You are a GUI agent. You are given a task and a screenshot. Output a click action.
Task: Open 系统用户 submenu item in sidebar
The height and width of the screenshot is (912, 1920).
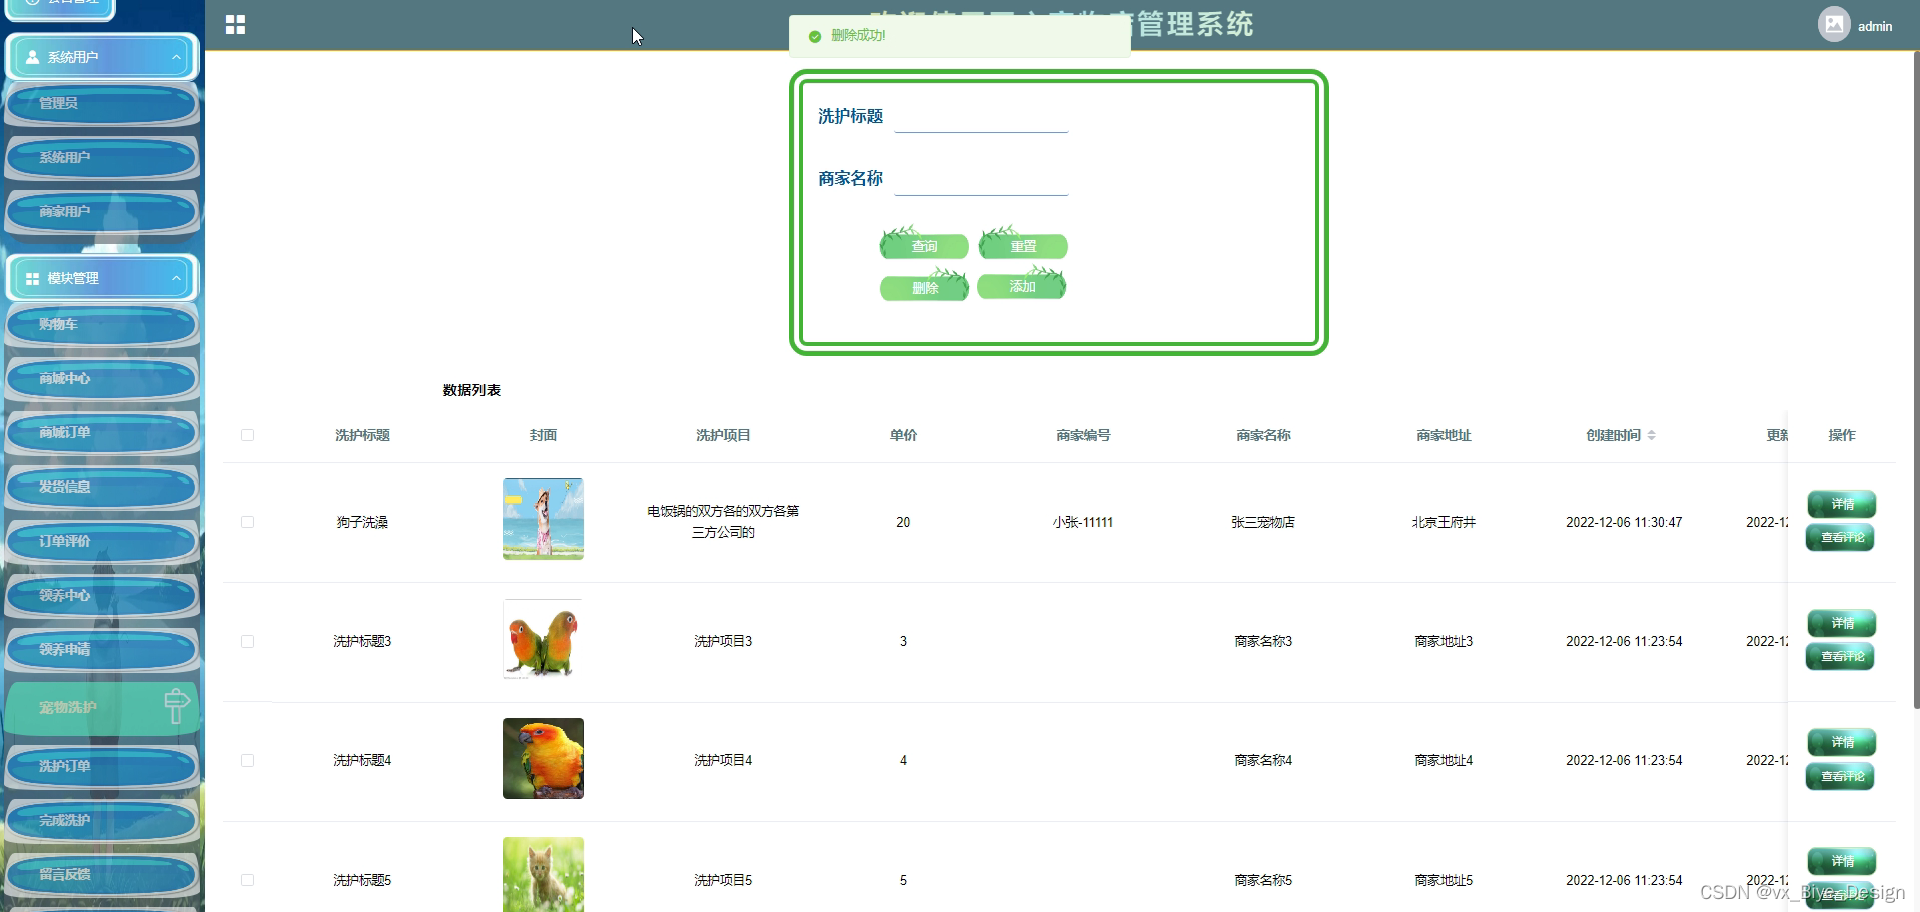click(x=102, y=157)
